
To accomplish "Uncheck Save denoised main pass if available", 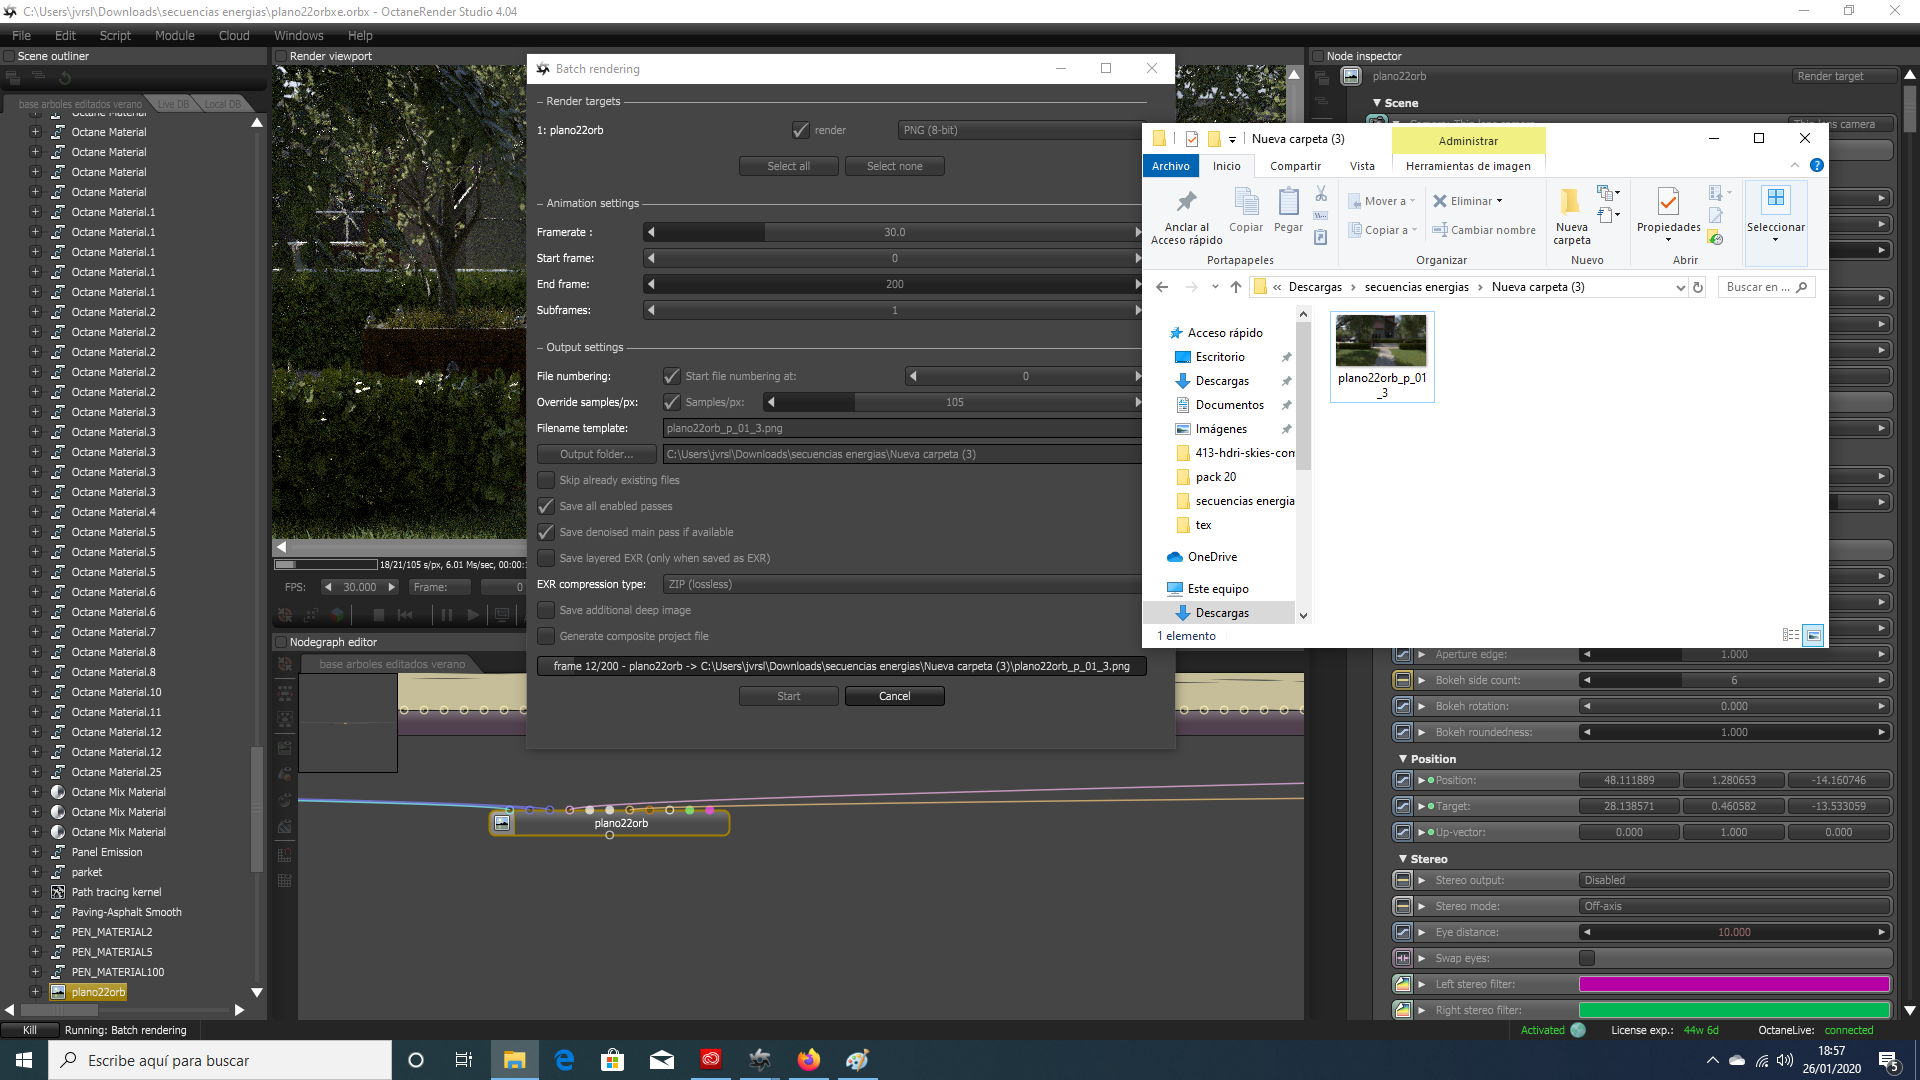I will click(x=546, y=532).
